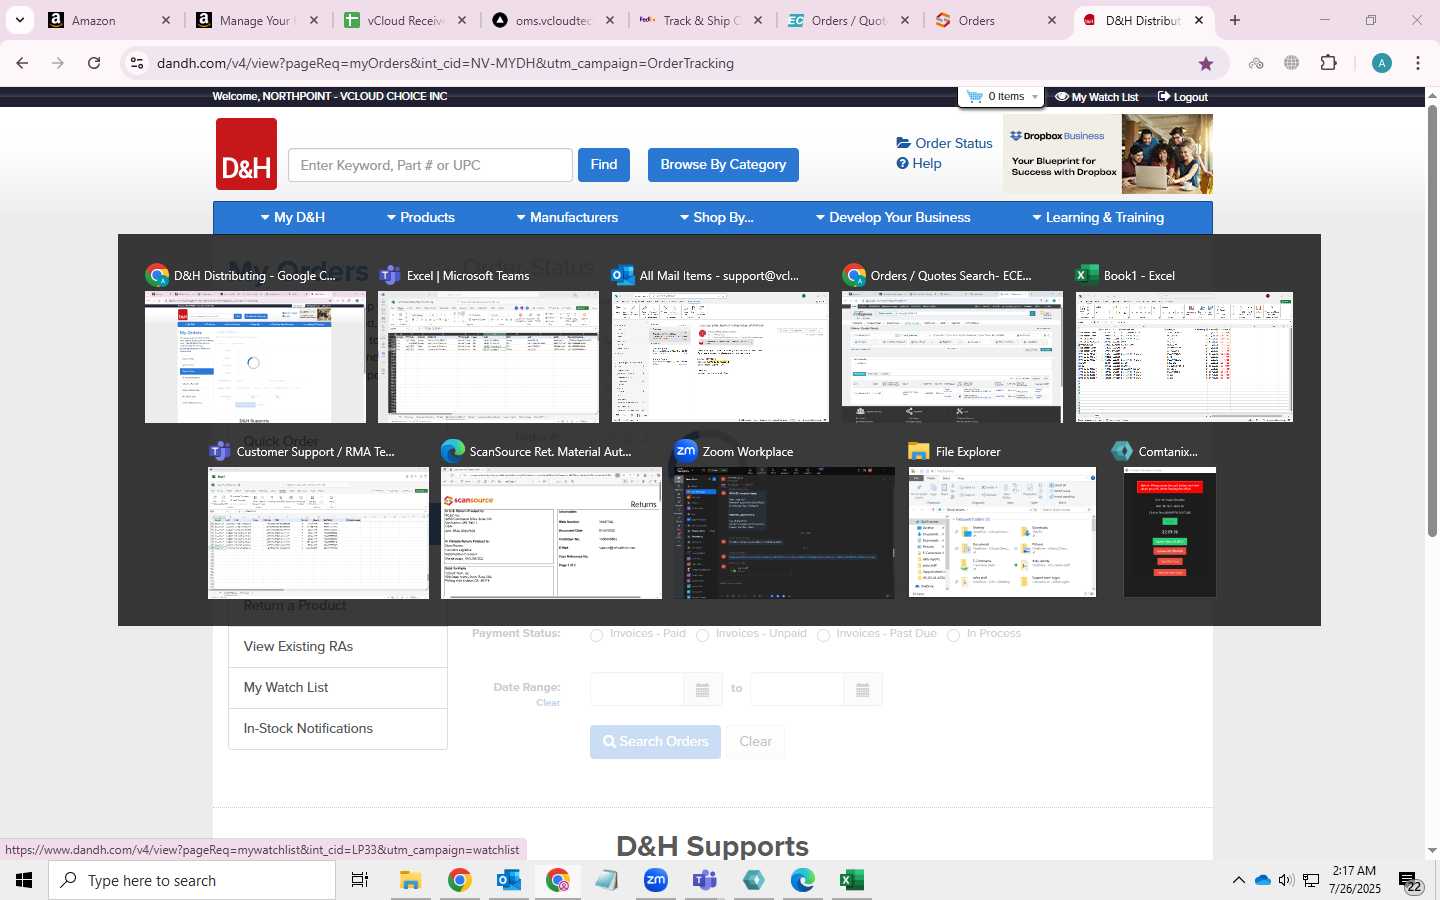Open Outlook from taskbar
This screenshot has width=1440, height=900.
click(x=509, y=880)
